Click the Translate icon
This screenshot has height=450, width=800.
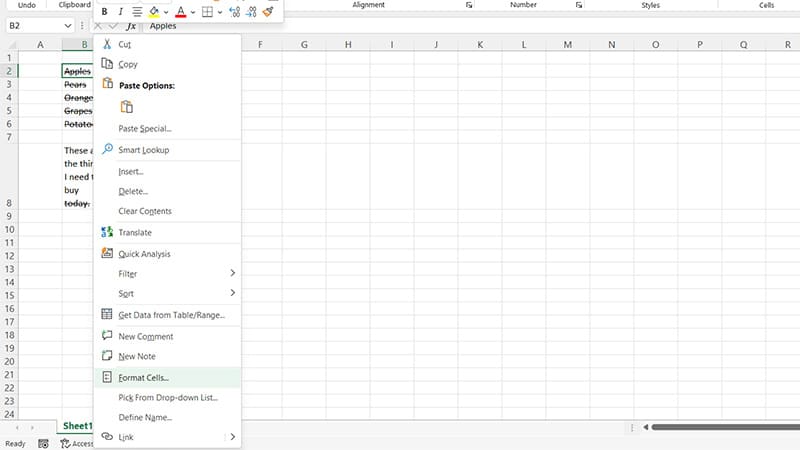(107, 232)
